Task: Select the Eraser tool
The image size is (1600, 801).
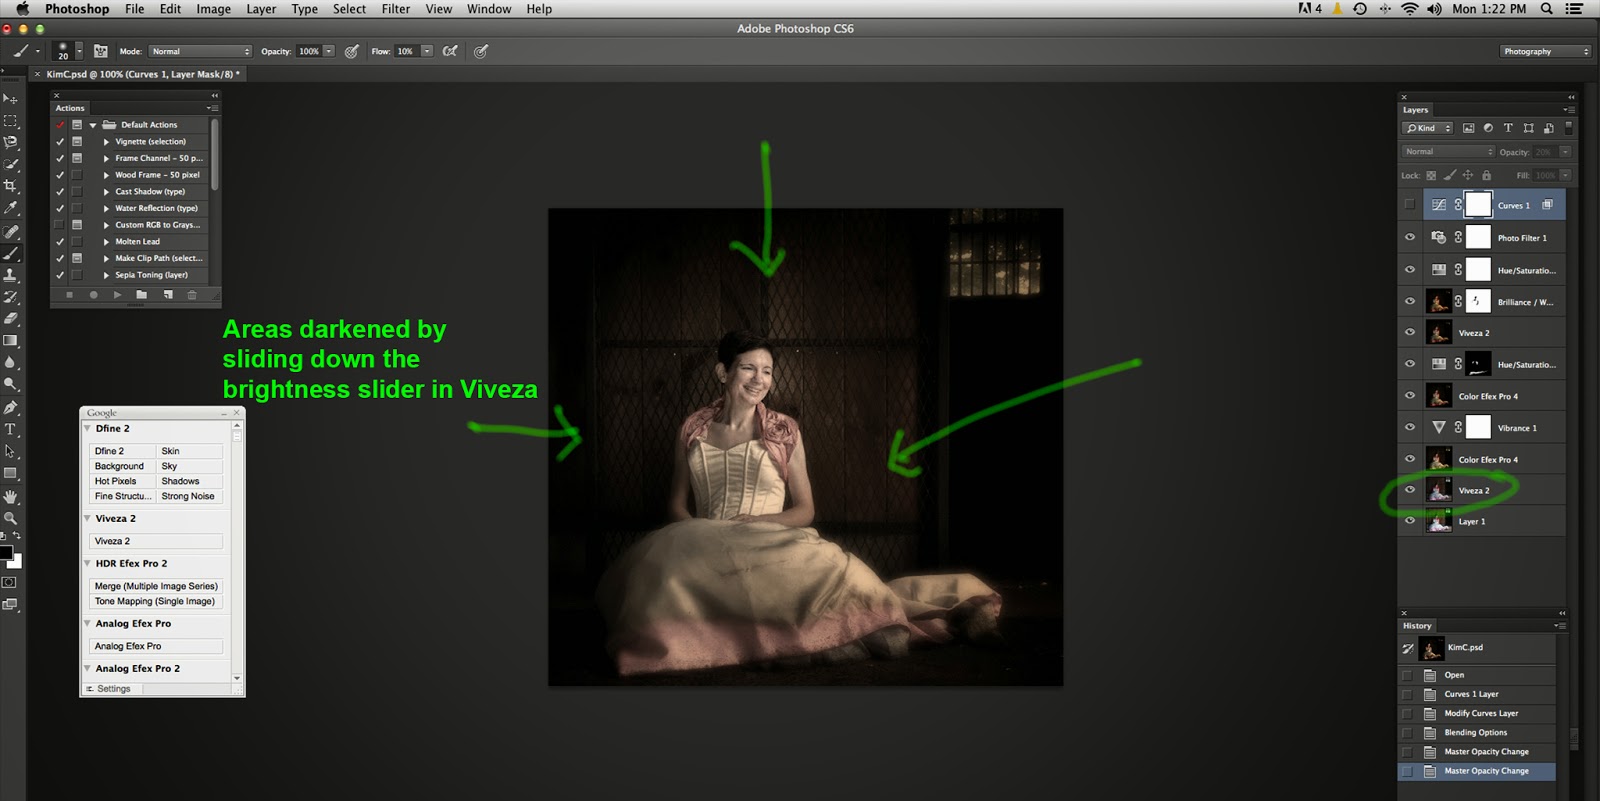Action: coord(10,318)
